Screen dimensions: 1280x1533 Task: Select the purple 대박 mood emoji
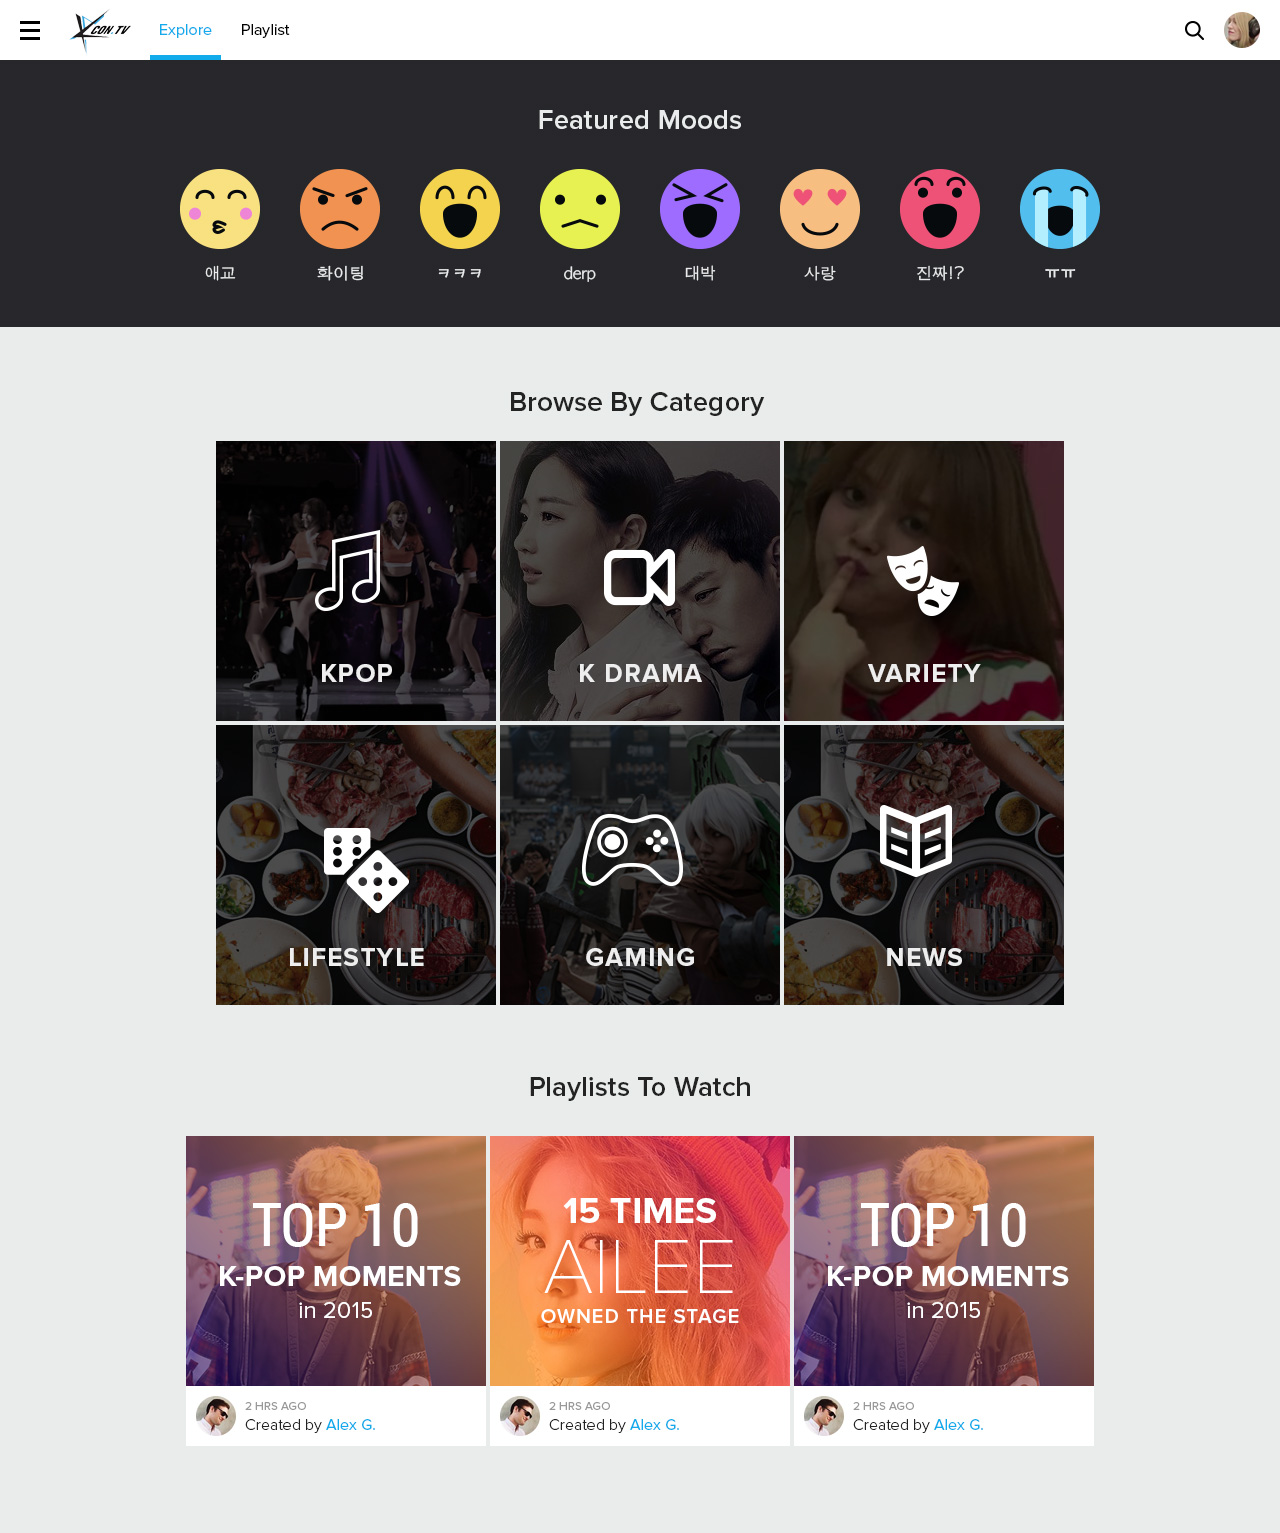pyautogui.click(x=700, y=209)
